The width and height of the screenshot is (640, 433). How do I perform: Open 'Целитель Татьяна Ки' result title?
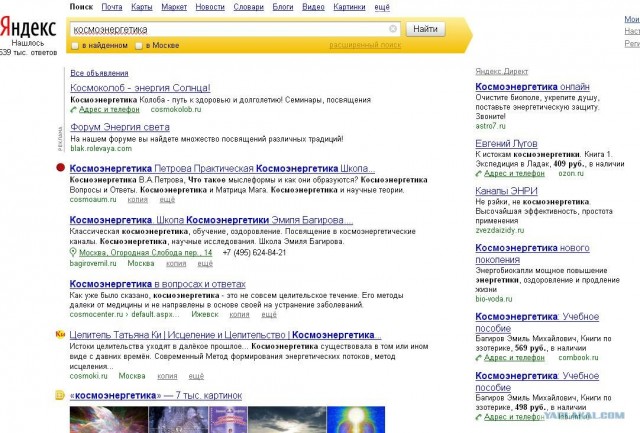pyautogui.click(x=225, y=335)
